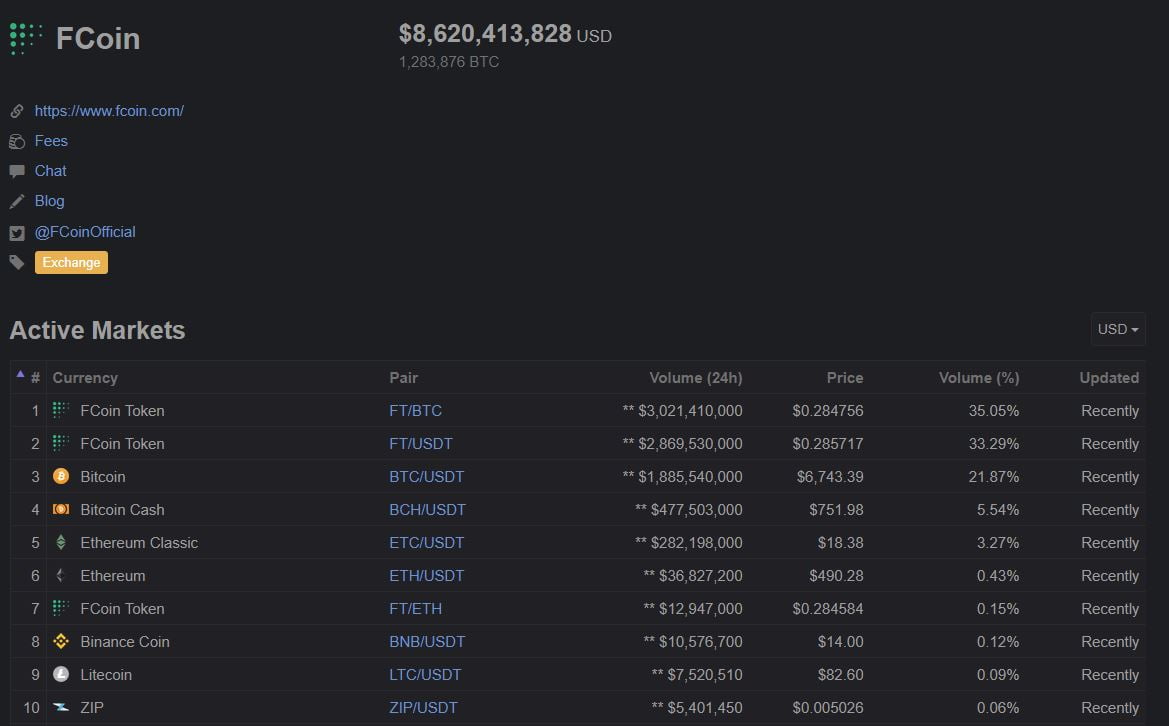This screenshot has height=726, width=1169.
Task: Open the FT/ETH pair link
Action: 415,608
